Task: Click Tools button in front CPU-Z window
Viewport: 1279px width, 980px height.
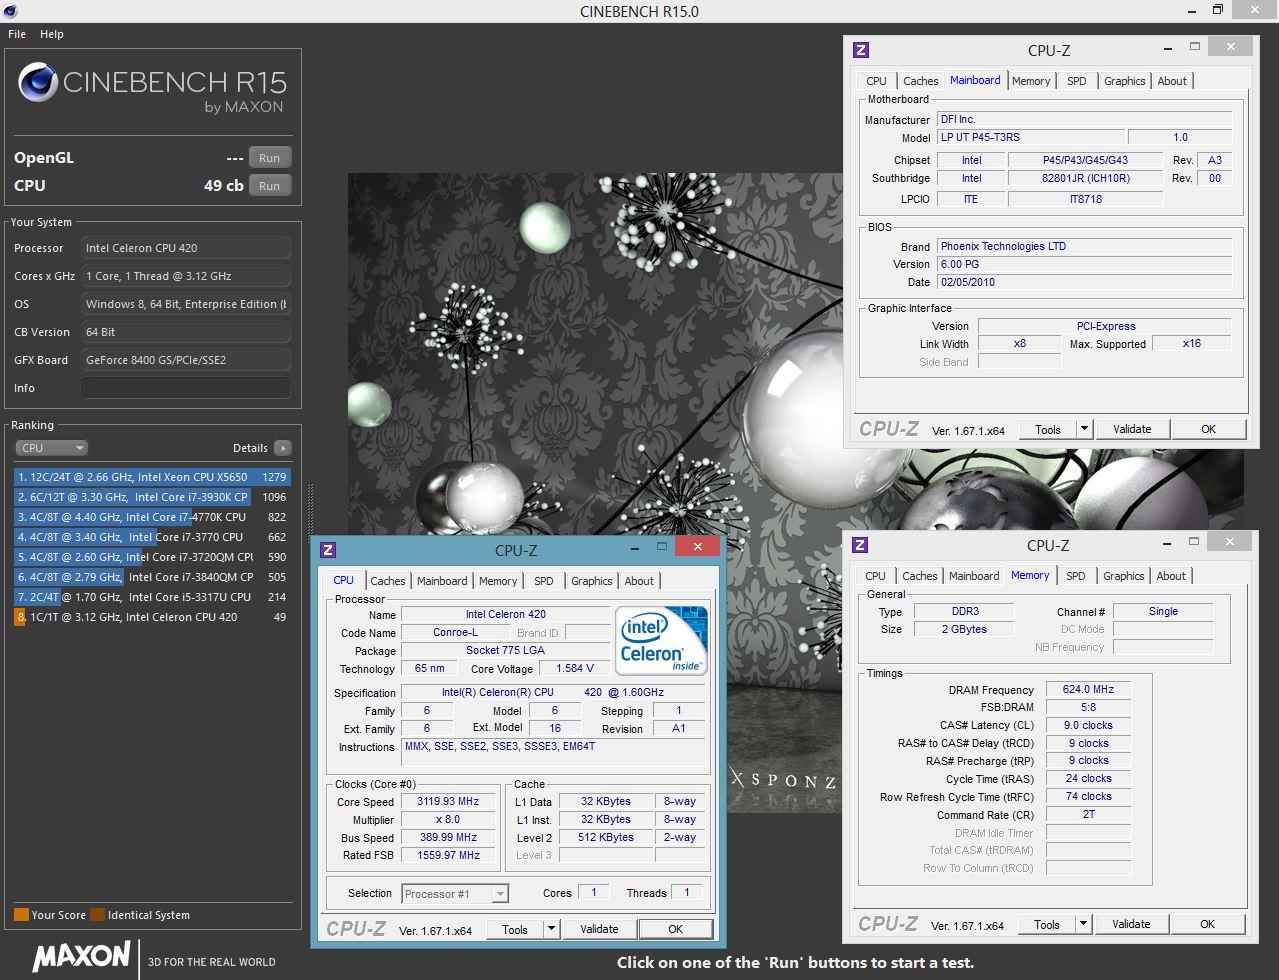Action: point(515,929)
